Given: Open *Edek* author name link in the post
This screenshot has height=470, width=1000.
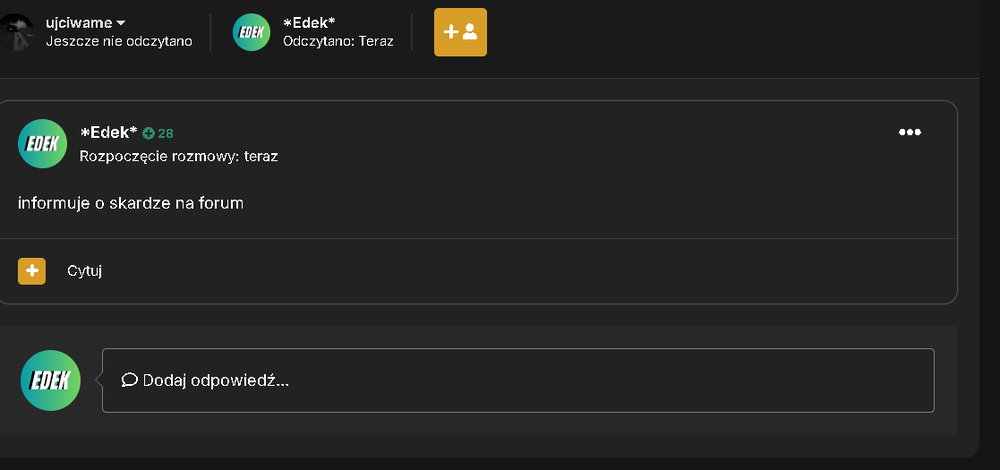Looking at the screenshot, I should click(x=108, y=132).
